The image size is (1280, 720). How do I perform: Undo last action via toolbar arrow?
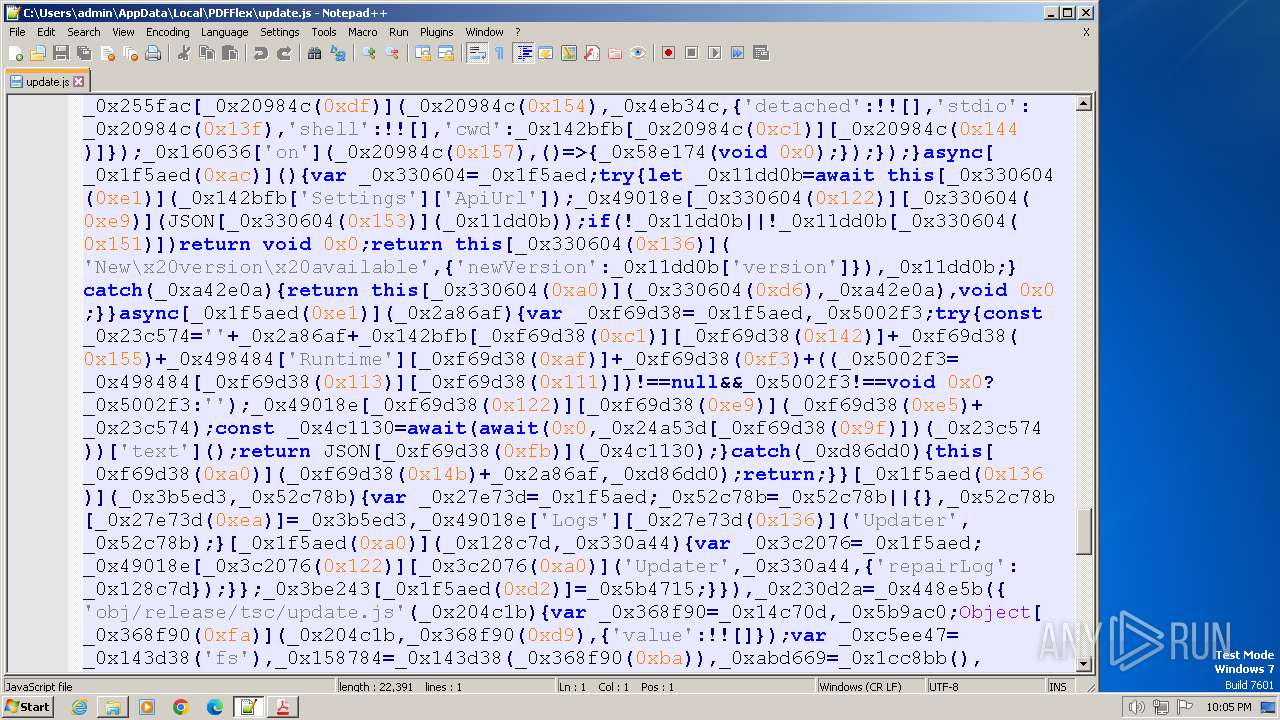pos(260,53)
